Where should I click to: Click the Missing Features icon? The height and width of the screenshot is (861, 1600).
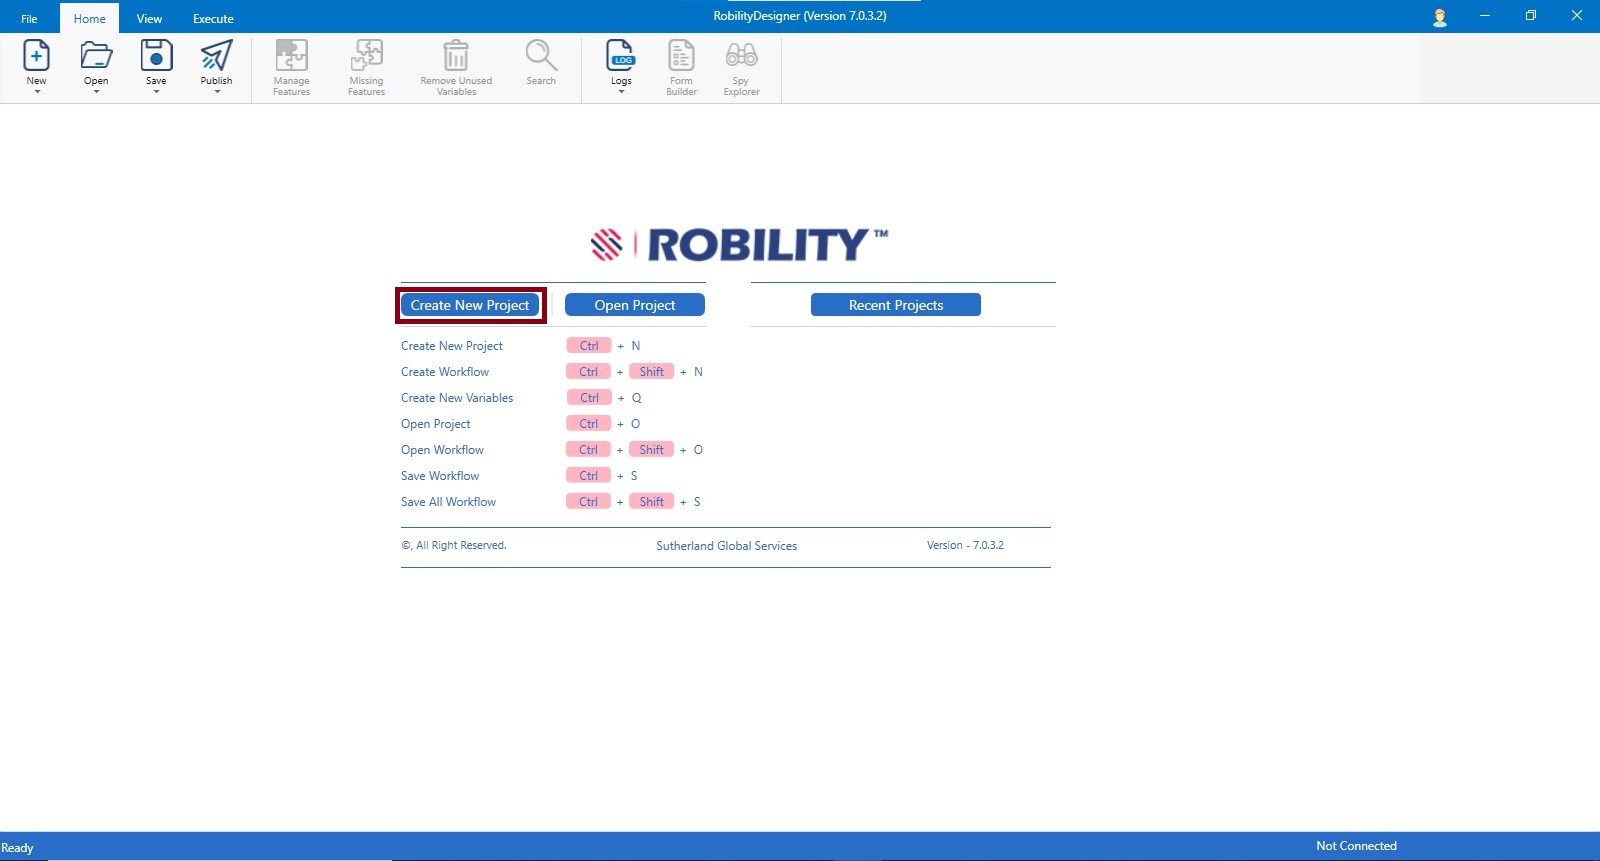(x=366, y=56)
